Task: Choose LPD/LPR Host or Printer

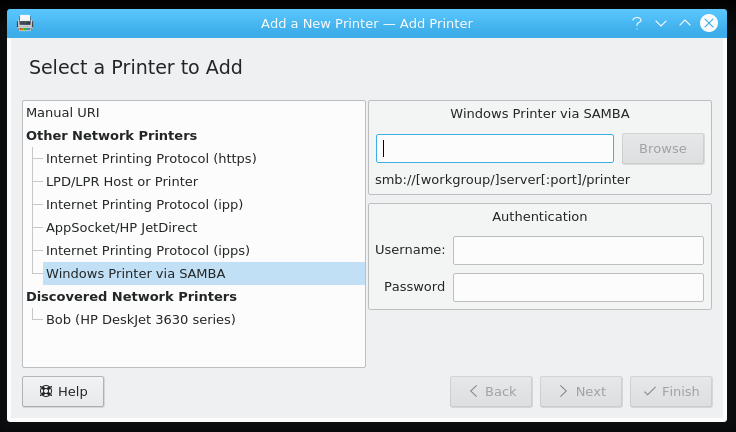Action: (122, 182)
